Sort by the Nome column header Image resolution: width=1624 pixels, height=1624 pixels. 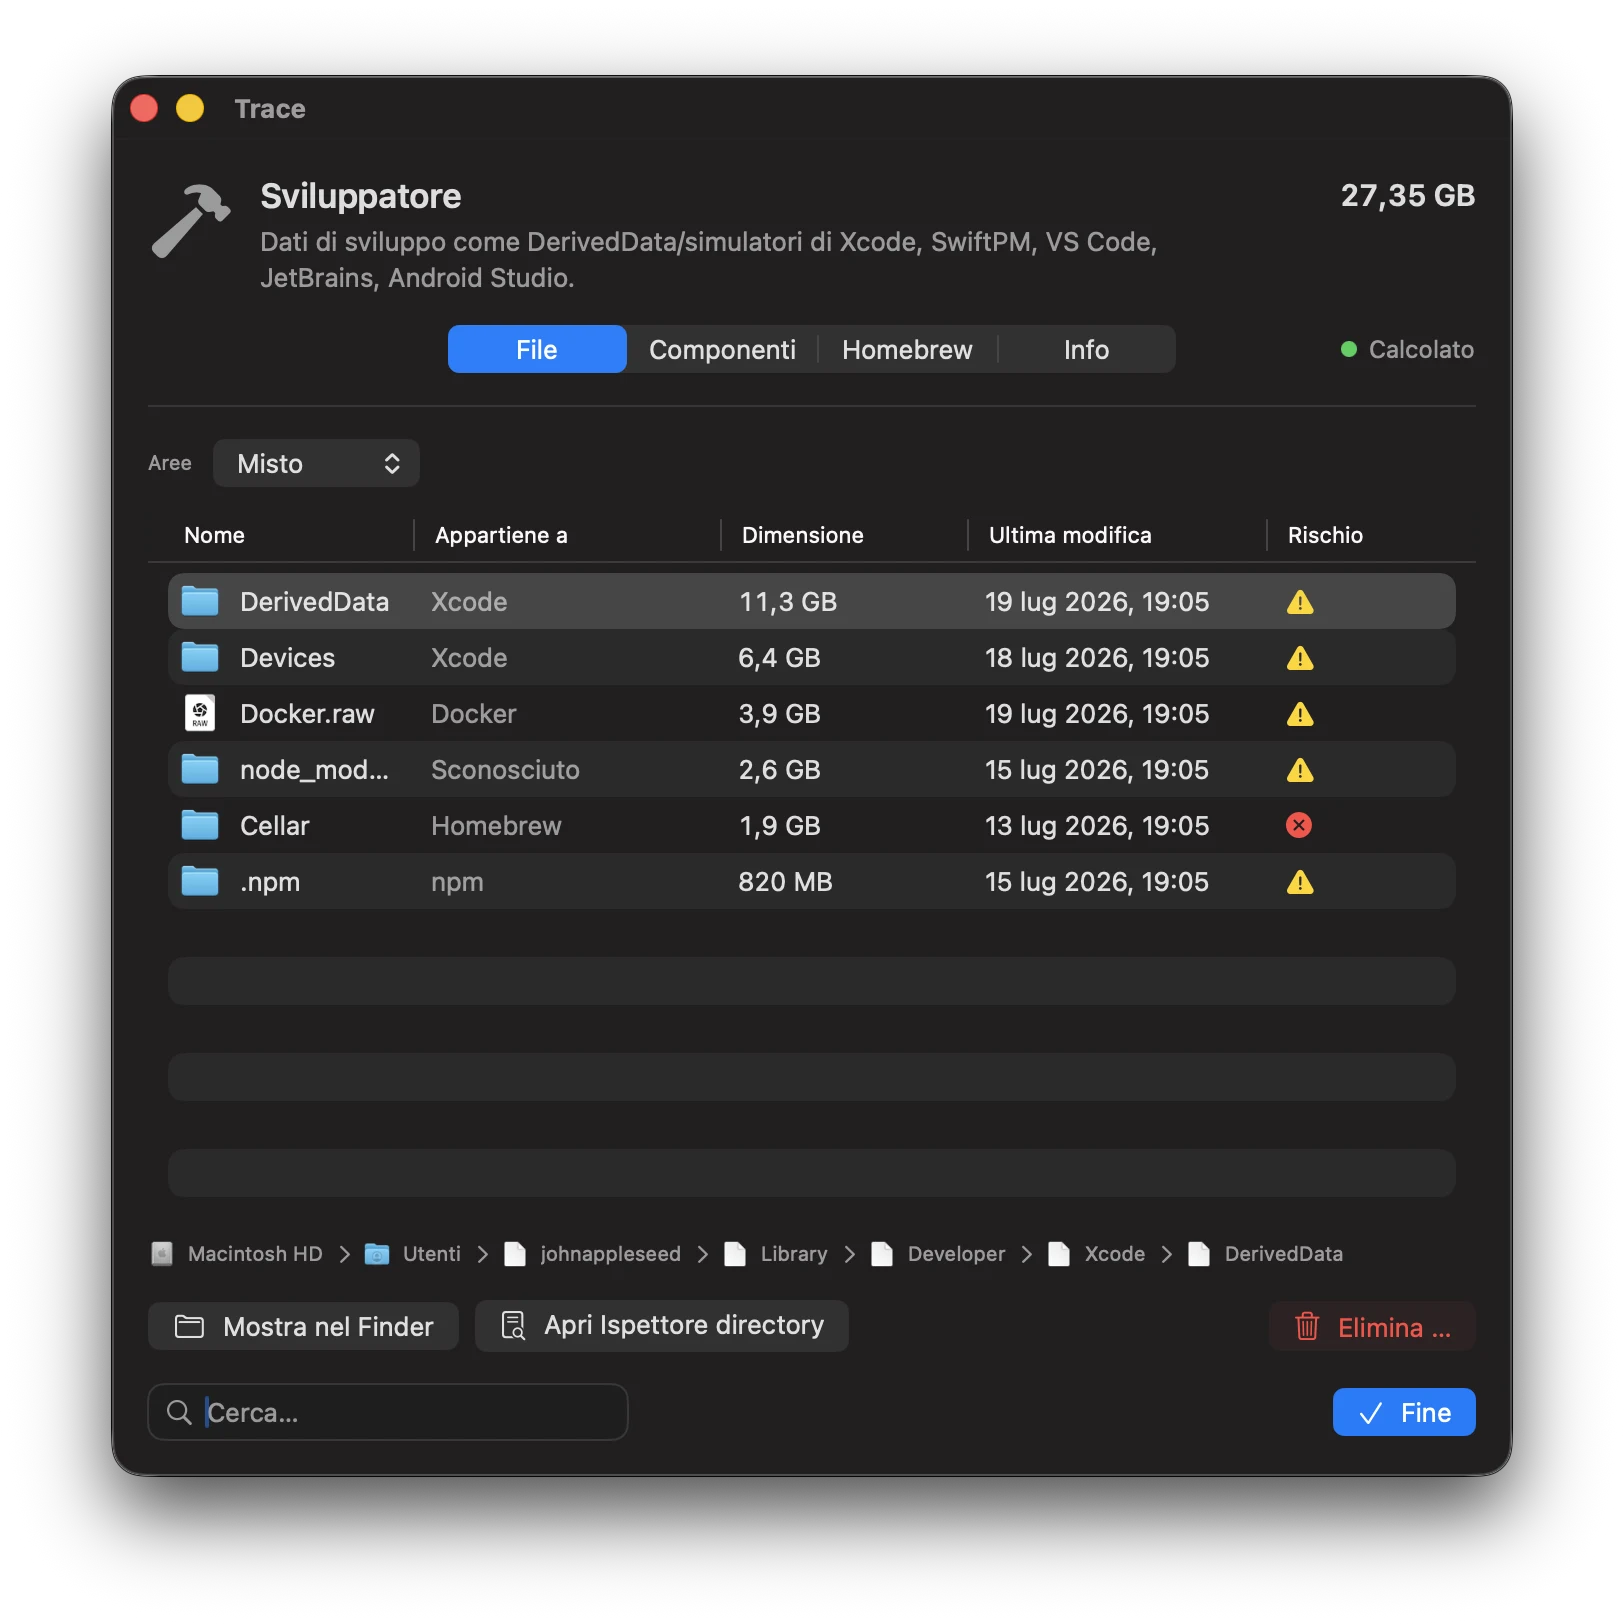pos(214,535)
